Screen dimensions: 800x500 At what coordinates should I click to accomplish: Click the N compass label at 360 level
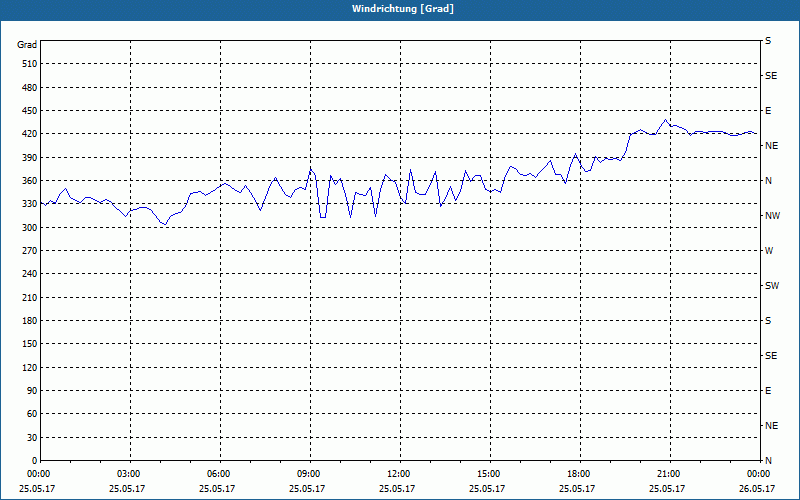(768, 181)
